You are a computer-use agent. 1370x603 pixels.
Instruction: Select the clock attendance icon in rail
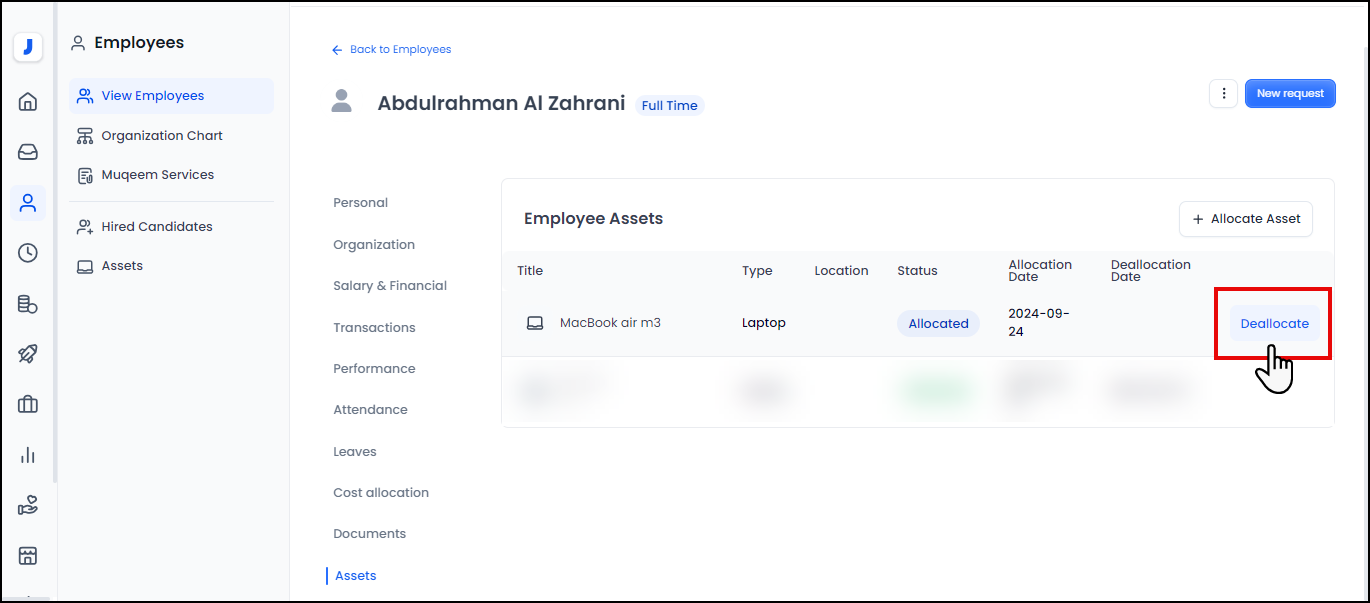point(28,253)
